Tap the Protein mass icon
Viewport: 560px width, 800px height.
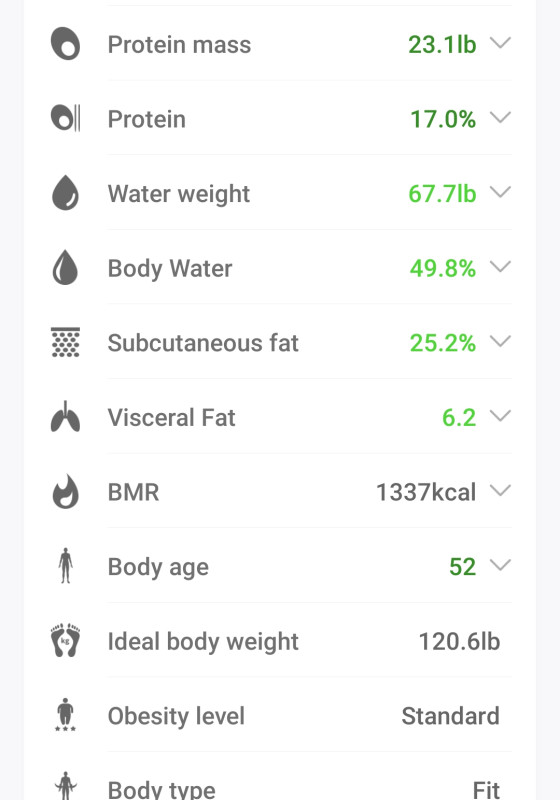coord(65,44)
